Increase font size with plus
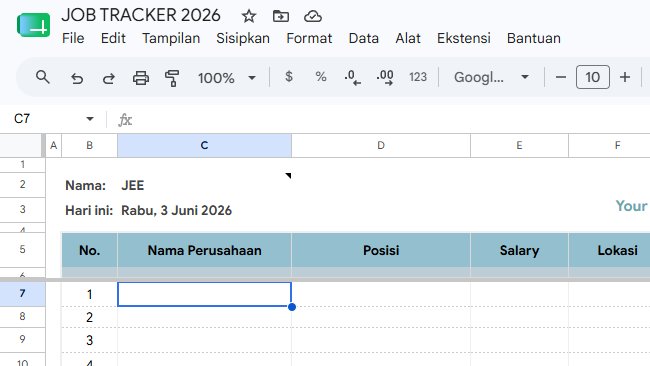 625,77
